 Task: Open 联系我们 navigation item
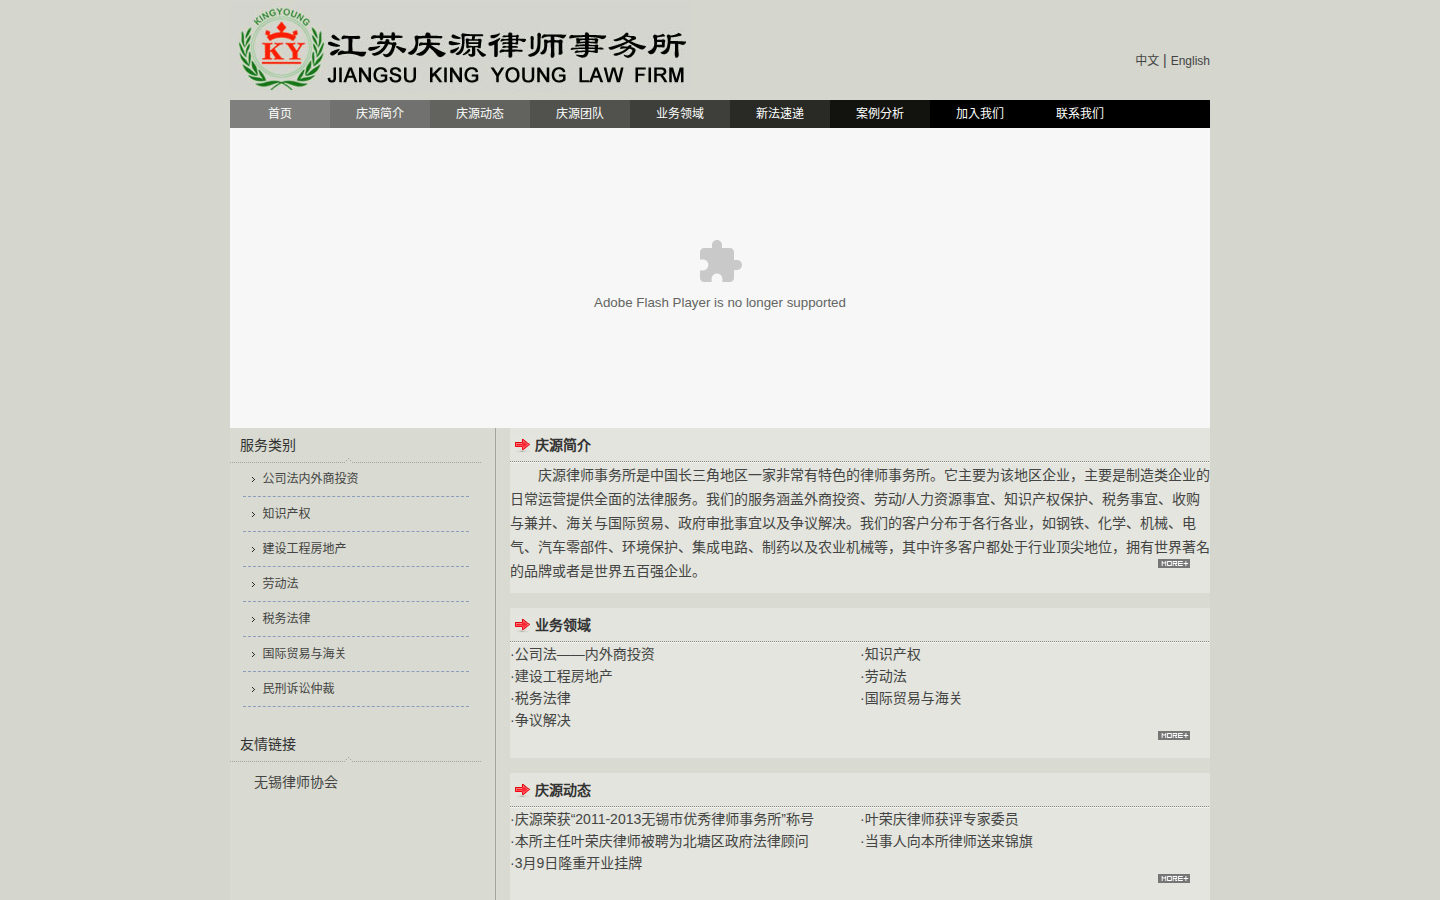tap(1080, 114)
